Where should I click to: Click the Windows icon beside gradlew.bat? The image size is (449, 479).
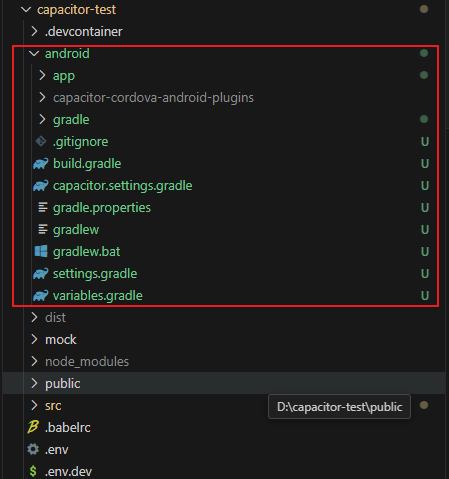[x=41, y=251]
